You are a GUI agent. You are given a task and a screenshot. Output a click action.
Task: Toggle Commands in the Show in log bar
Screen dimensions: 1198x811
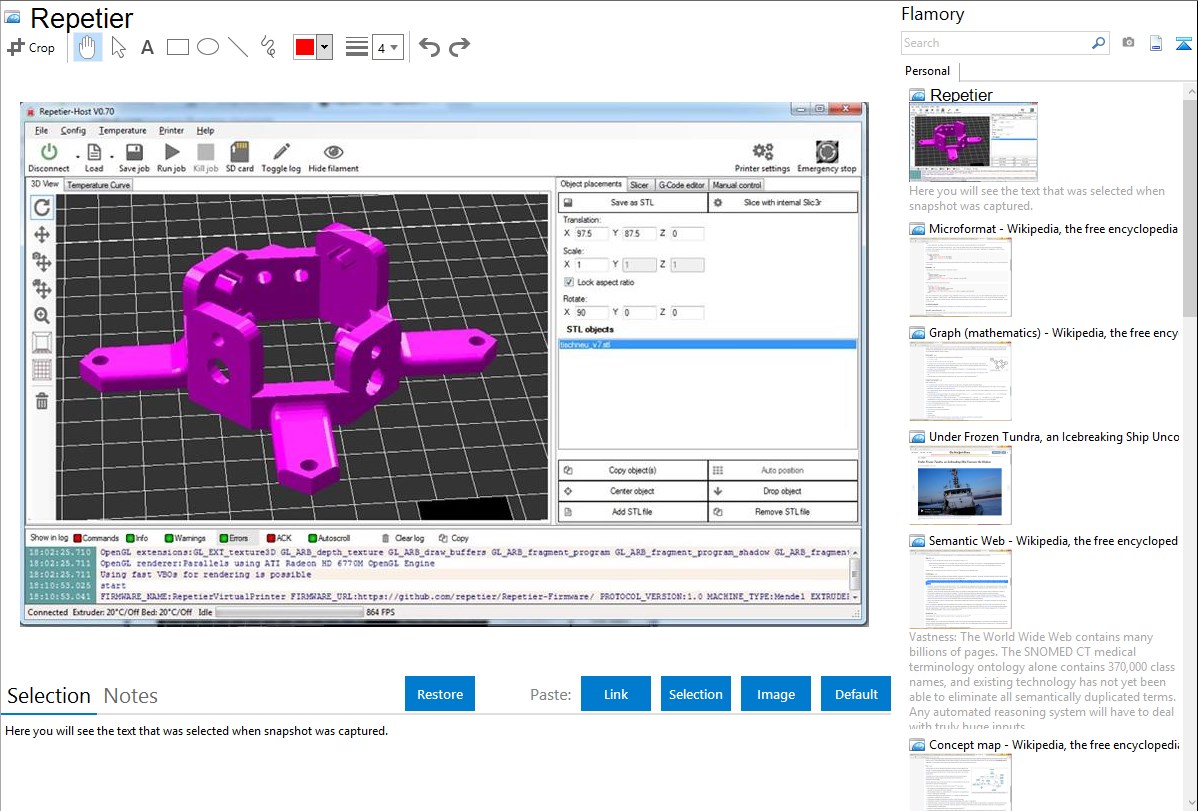pos(96,538)
